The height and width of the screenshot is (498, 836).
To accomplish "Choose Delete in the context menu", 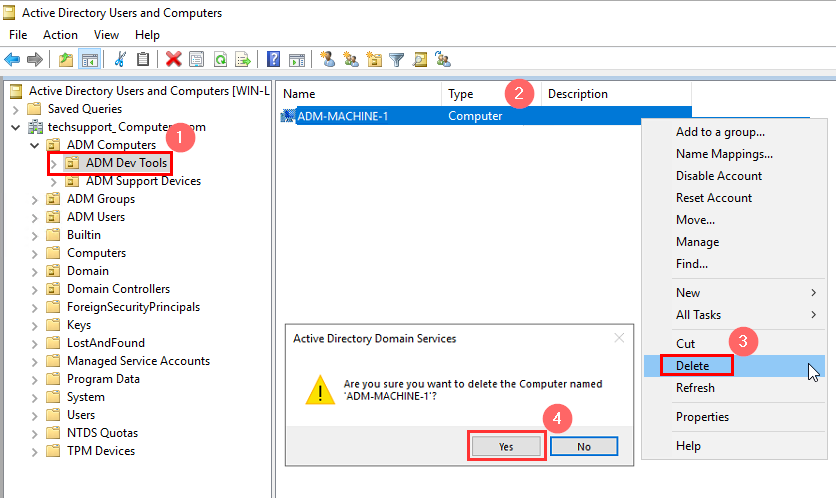I will click(692, 366).
